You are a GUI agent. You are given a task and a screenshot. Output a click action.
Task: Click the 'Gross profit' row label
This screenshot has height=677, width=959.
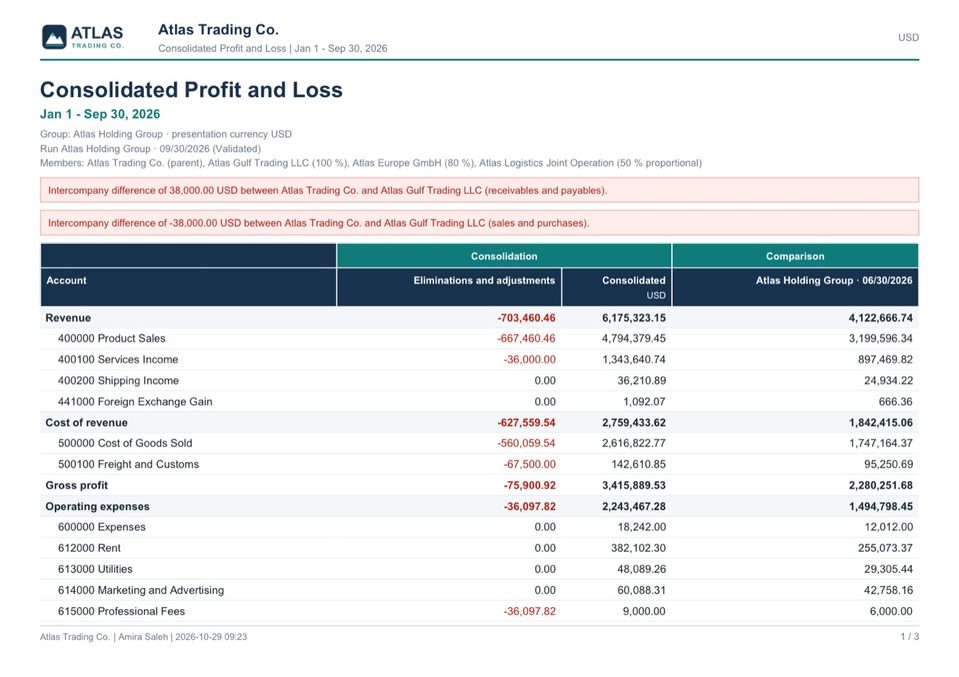click(x=76, y=486)
